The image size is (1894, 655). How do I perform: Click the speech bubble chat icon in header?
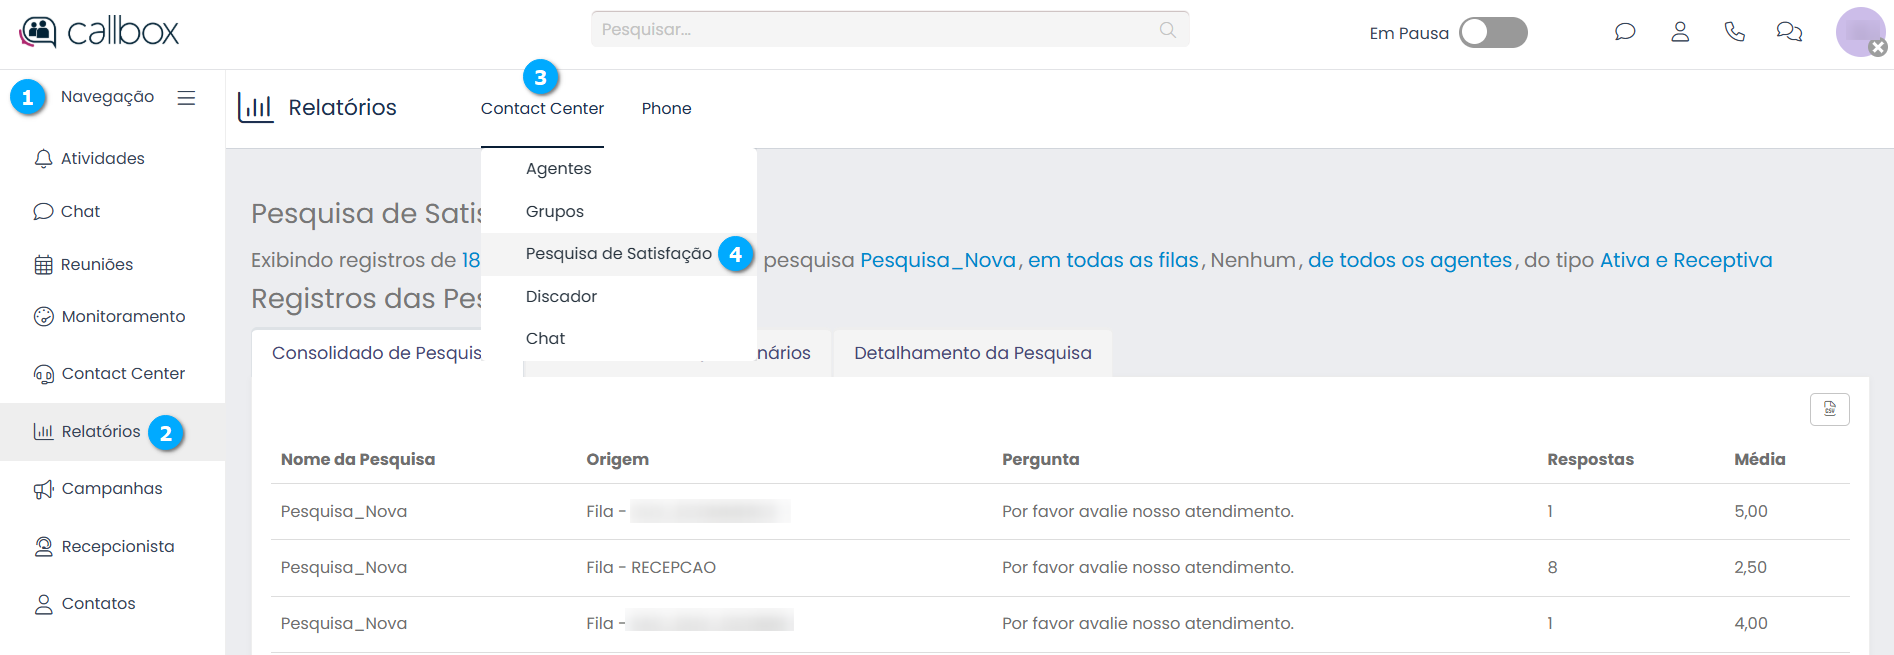point(1625,32)
